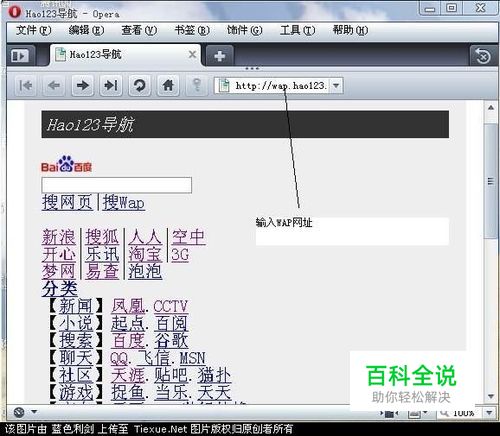The width and height of the screenshot is (500, 436).
Task: Open the 泡泡 link
Action: 145,271
